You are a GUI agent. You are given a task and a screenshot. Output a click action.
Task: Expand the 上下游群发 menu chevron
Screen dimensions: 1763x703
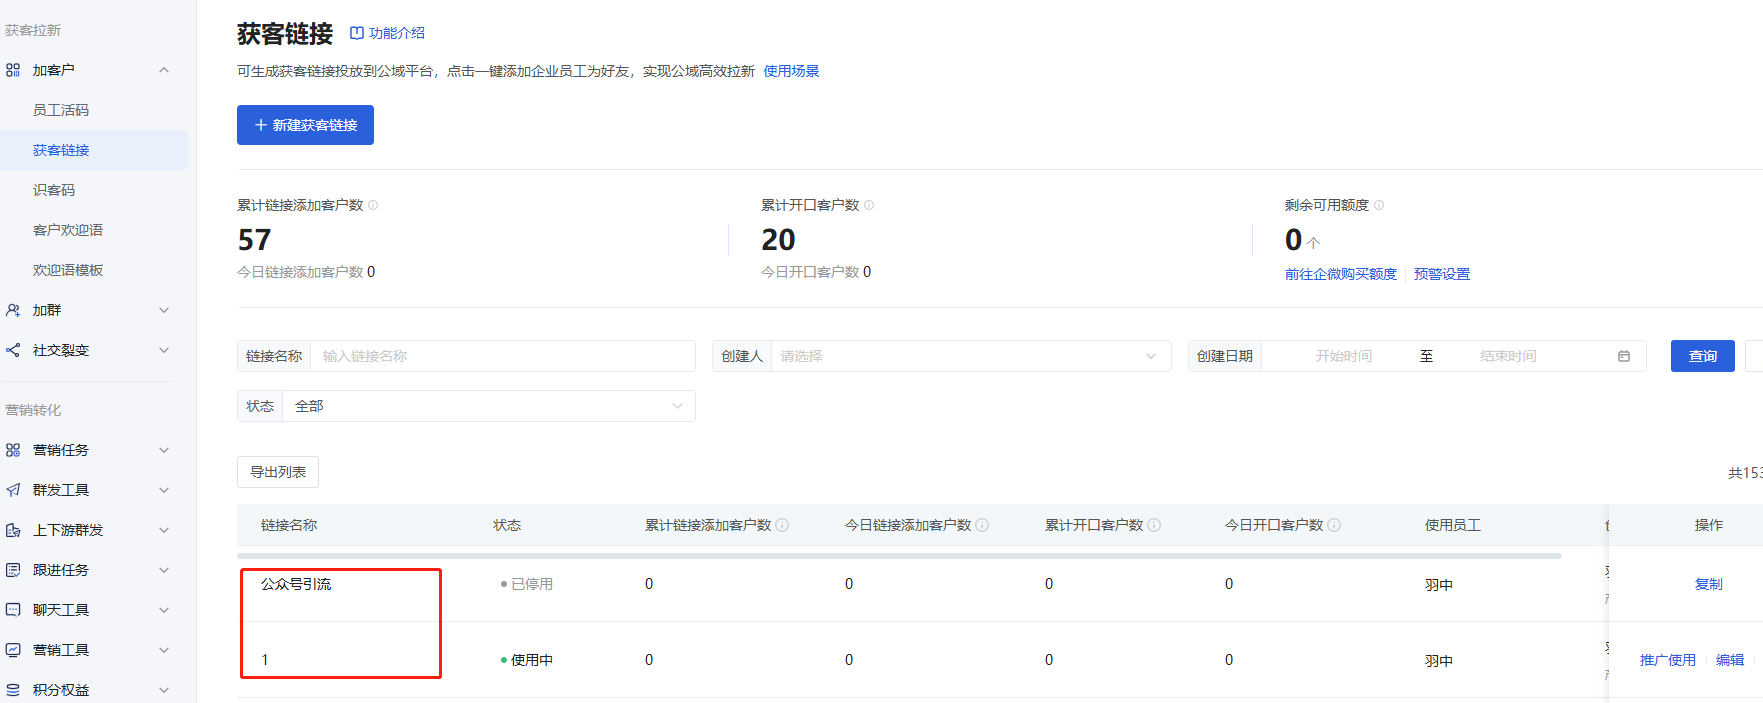[164, 530]
